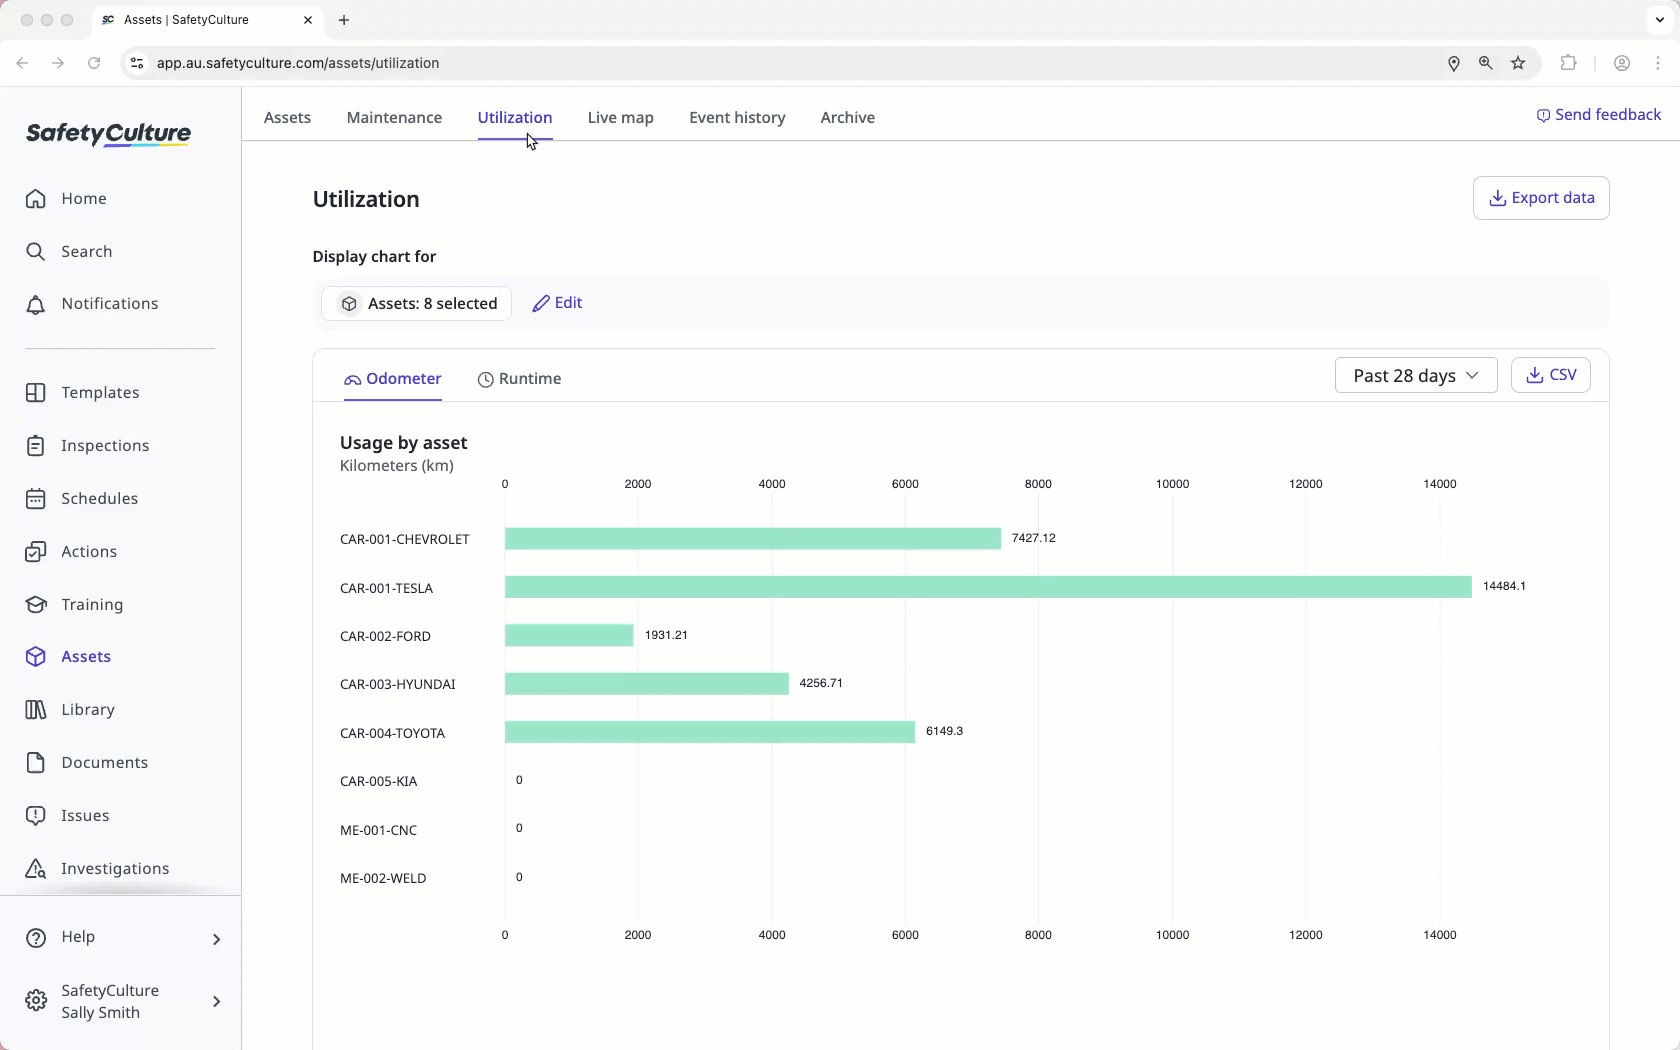
Task: Open Chrome three-dot menu
Action: [1659, 63]
